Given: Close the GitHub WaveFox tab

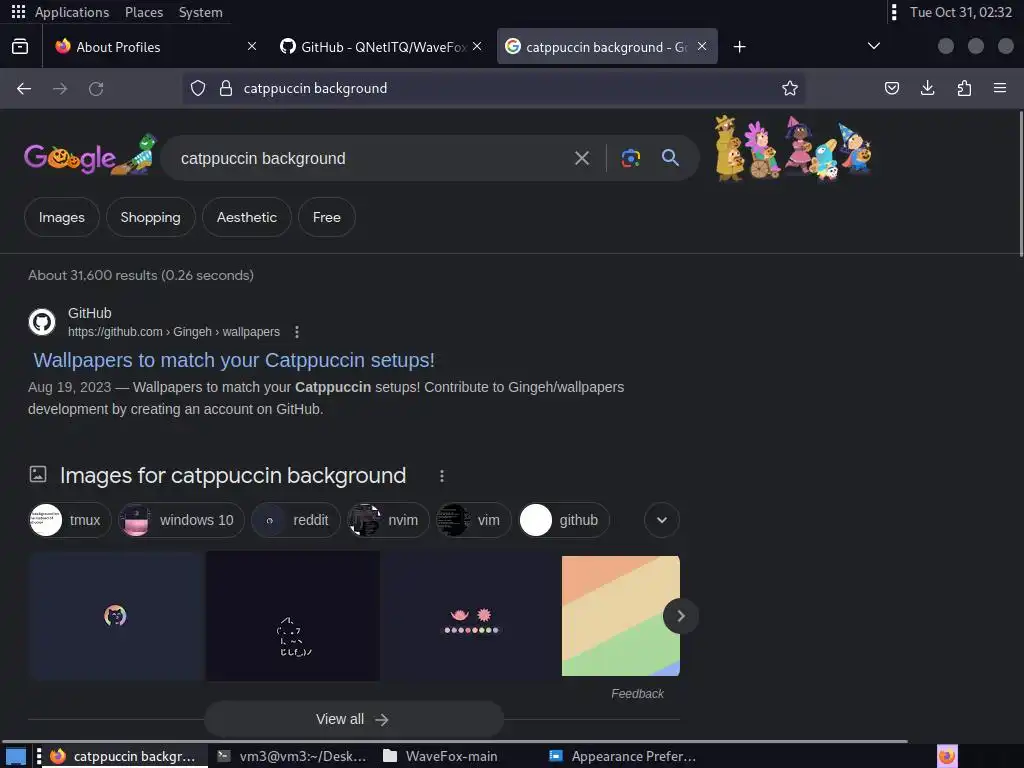Looking at the screenshot, I should click(477, 46).
